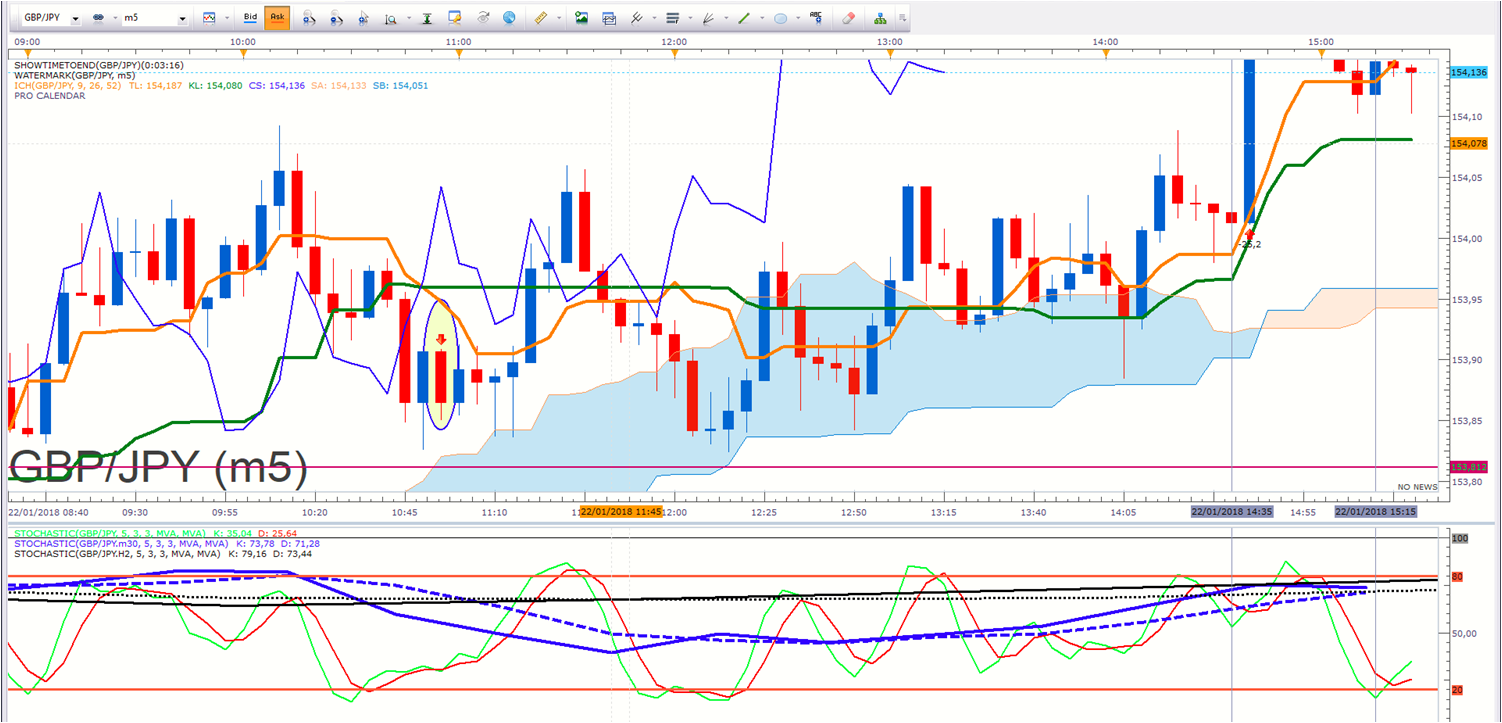1502x723 pixels.
Task: Click the WATERMARK(GBP/JPY, m5) indicator label
Action: tap(74, 75)
